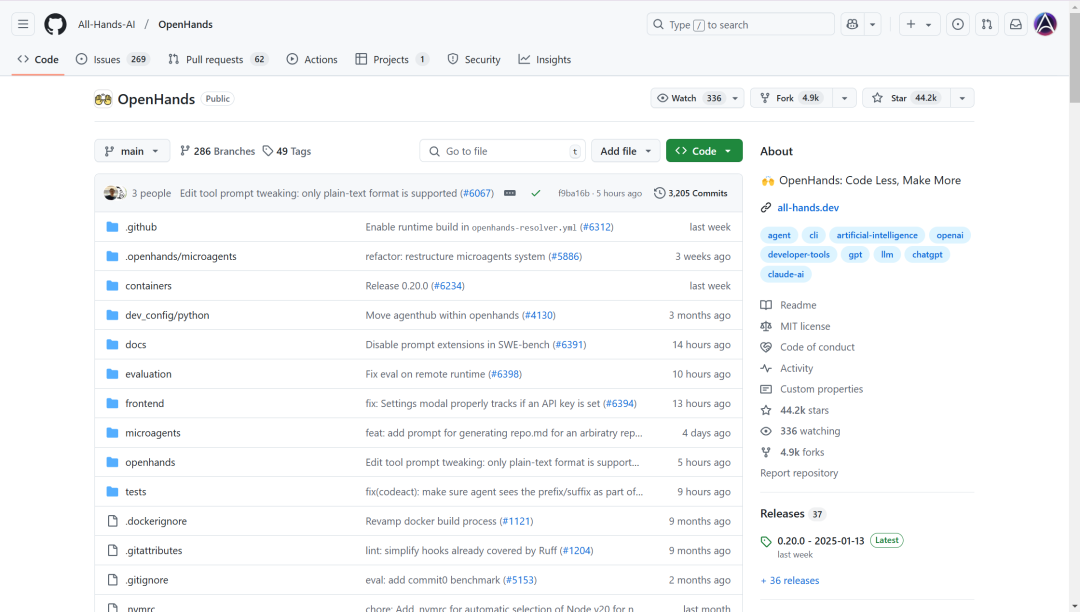This screenshot has width=1080, height=612.
Task: Switch to the Actions tab
Action: (312, 59)
